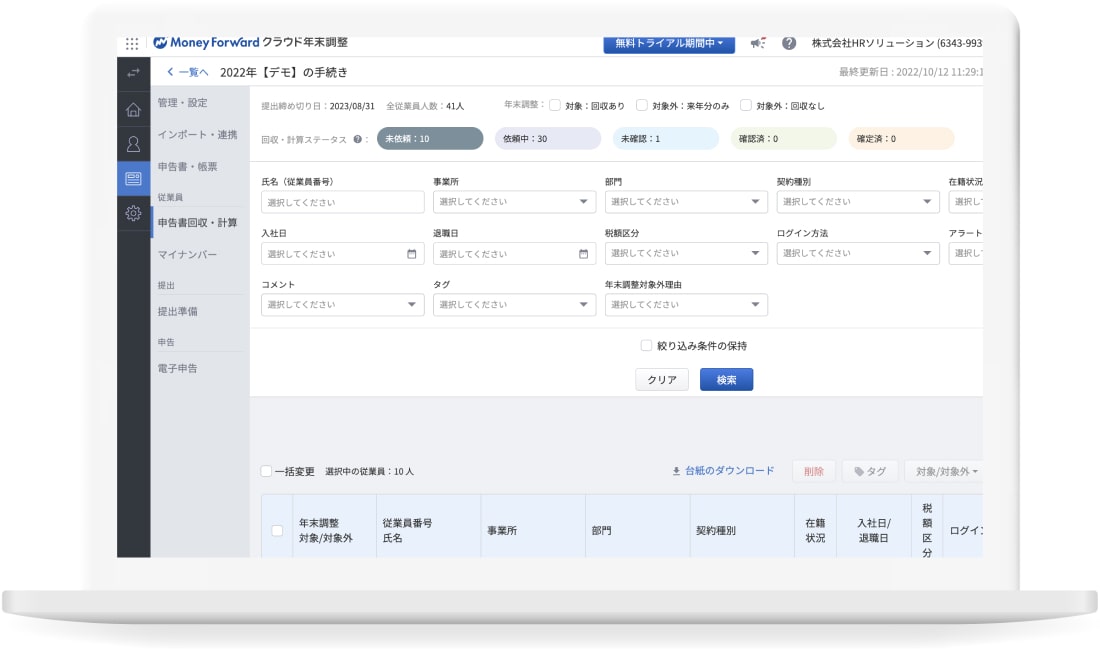Select the highlighted procedures icon in sidebar
Image resolution: width=1100 pixels, height=649 pixels.
point(133,179)
